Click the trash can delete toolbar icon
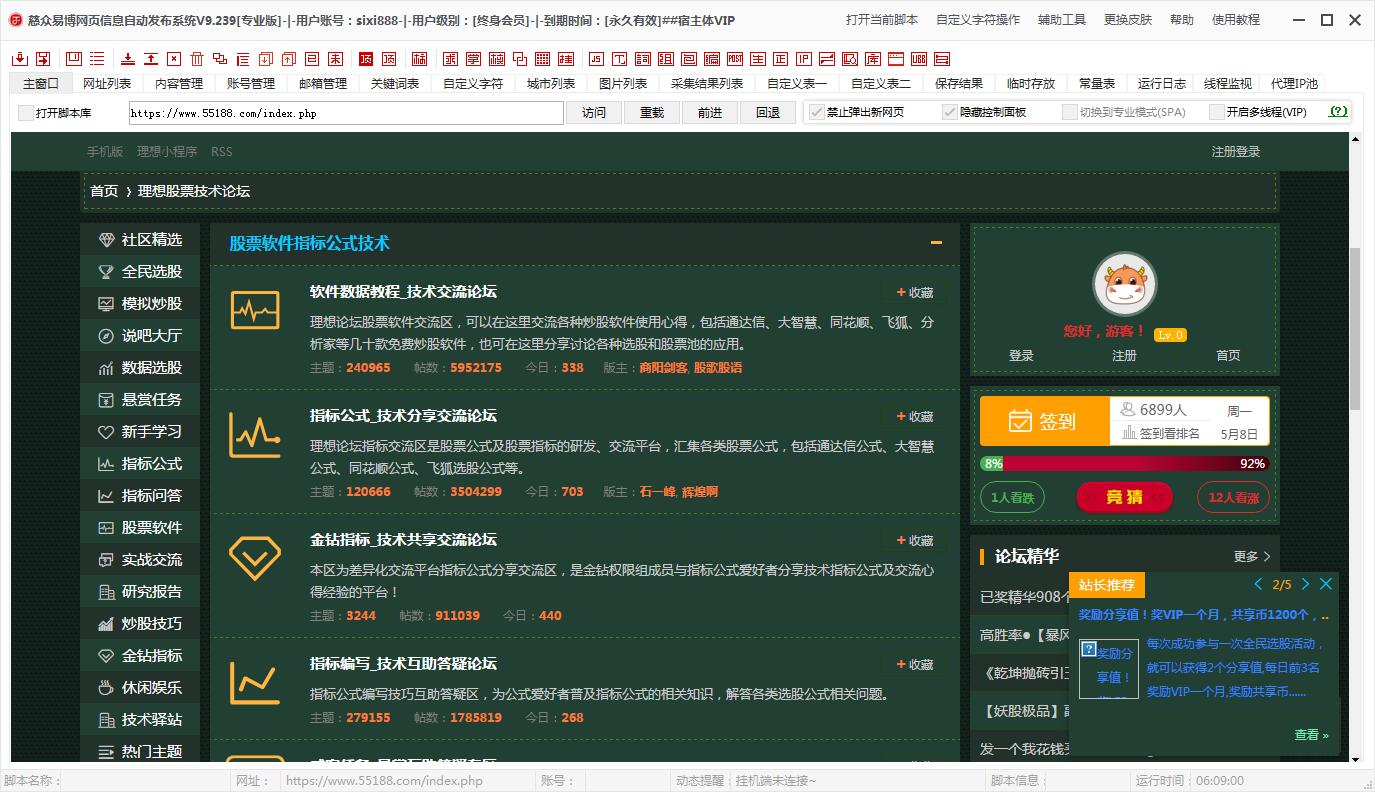The image size is (1375, 792). 197,59
